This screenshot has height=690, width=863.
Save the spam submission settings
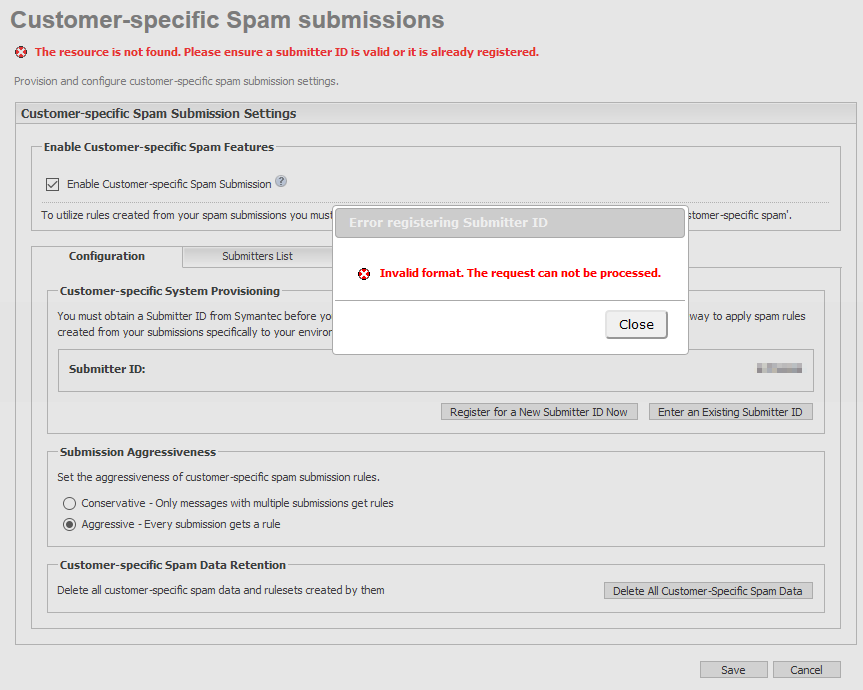click(733, 670)
